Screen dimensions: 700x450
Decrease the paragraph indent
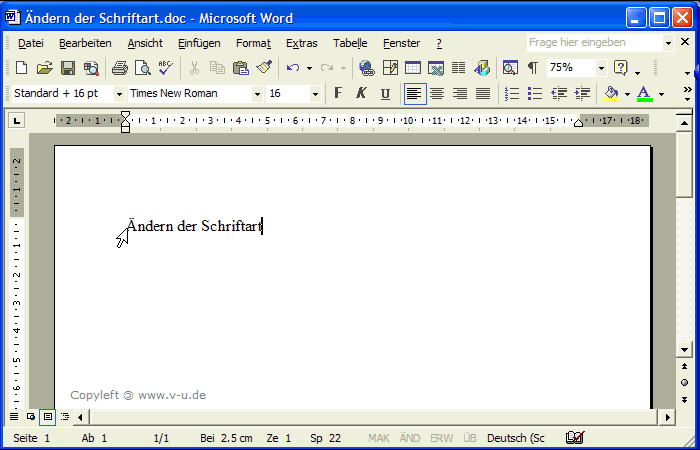(x=559, y=94)
